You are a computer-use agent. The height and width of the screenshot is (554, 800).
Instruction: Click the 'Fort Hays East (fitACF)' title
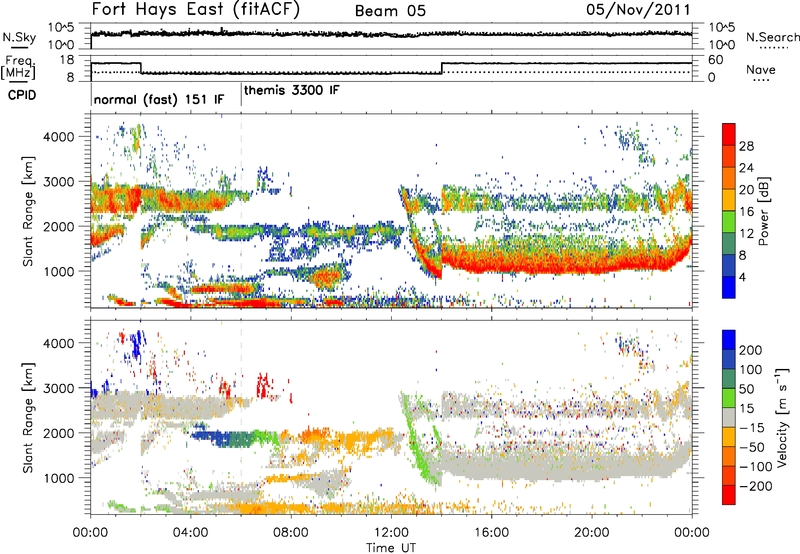click(196, 9)
